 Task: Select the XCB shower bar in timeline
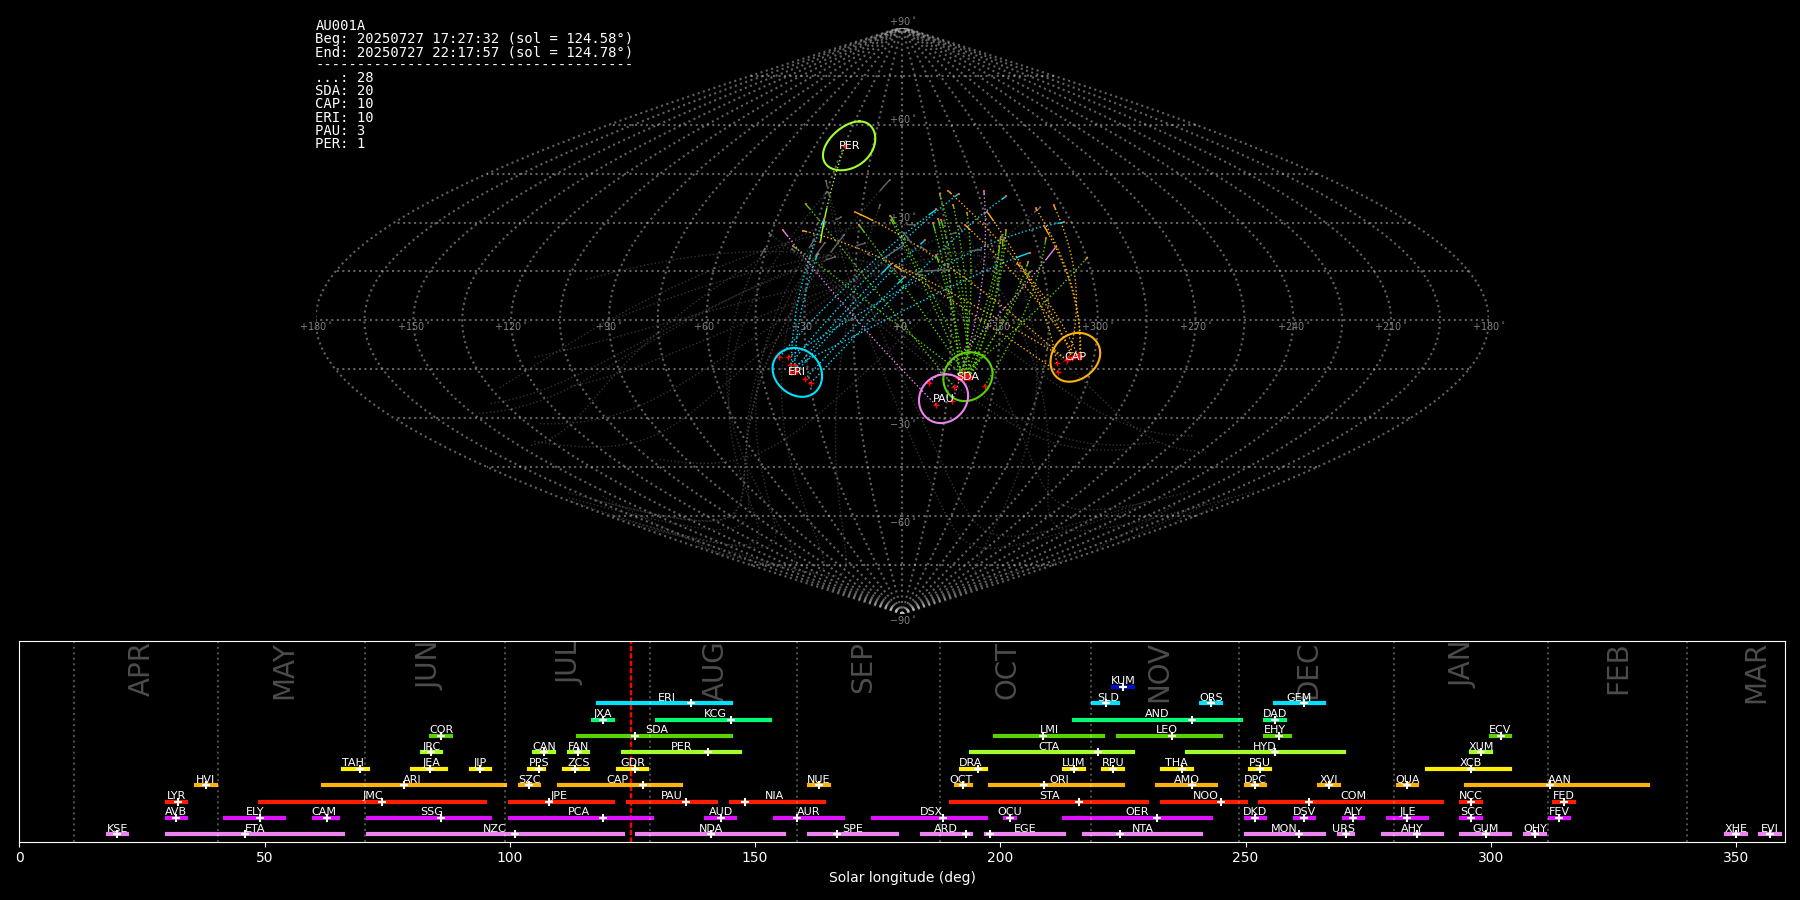point(1468,769)
